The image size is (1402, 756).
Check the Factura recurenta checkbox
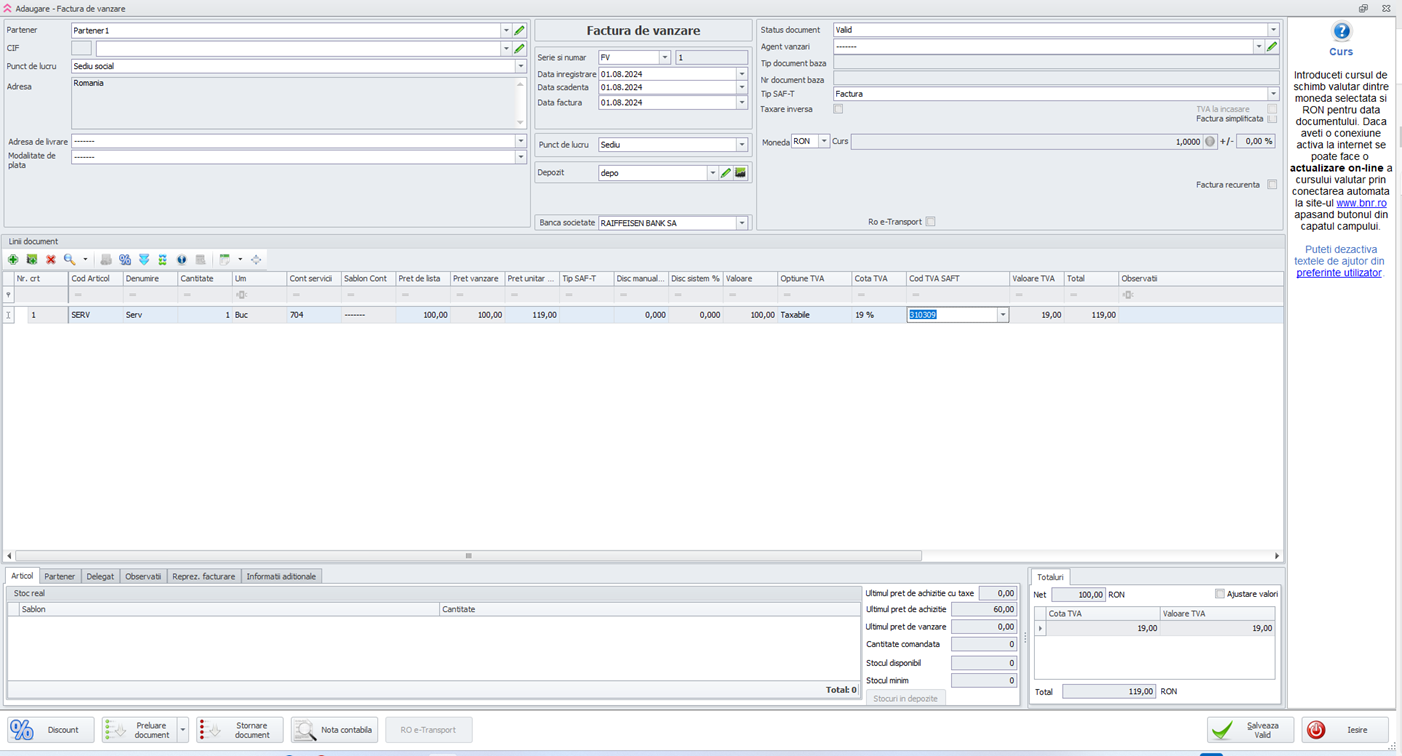1272,185
